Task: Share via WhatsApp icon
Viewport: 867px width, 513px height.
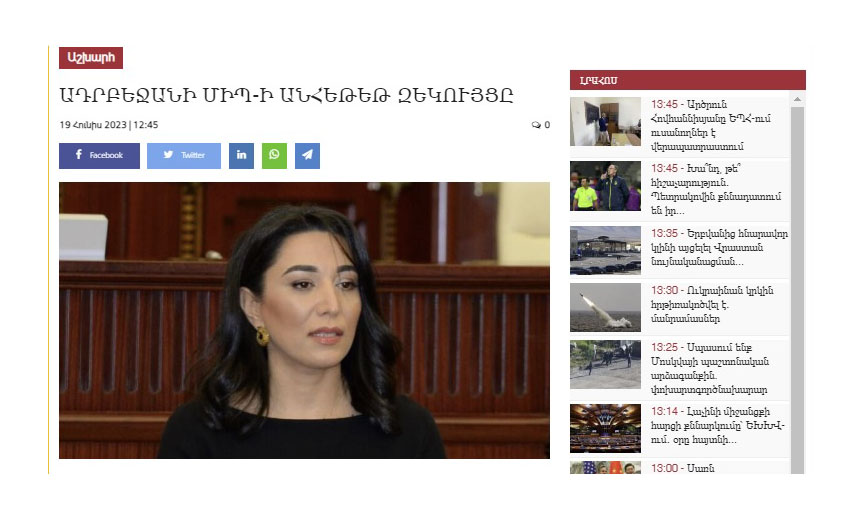Action: pyautogui.click(x=274, y=156)
